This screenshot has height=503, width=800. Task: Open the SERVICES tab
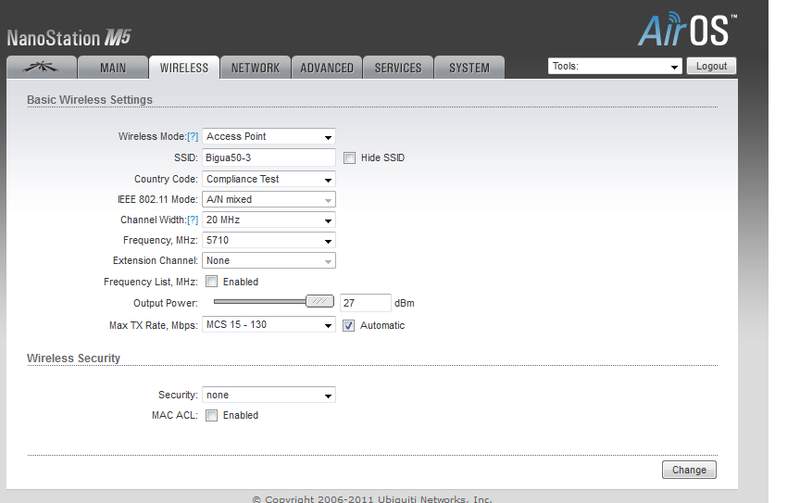coord(398,67)
